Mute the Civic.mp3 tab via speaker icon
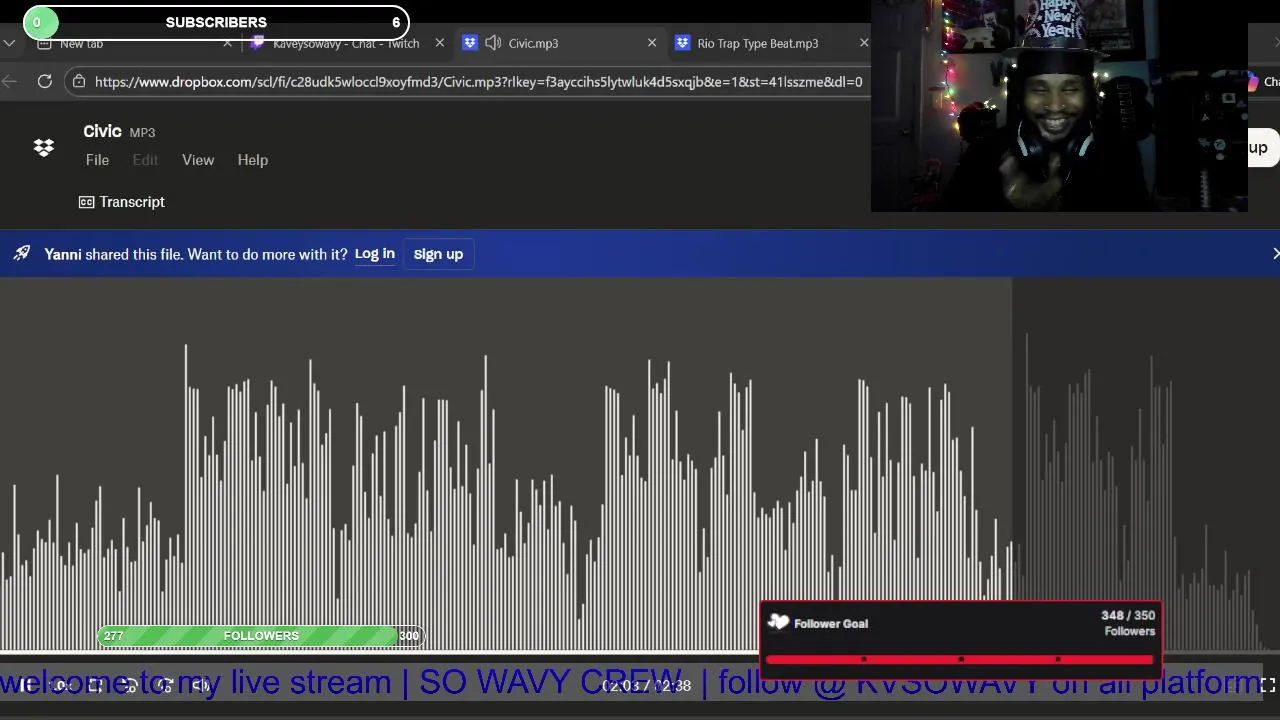The height and width of the screenshot is (720, 1280). pos(493,43)
